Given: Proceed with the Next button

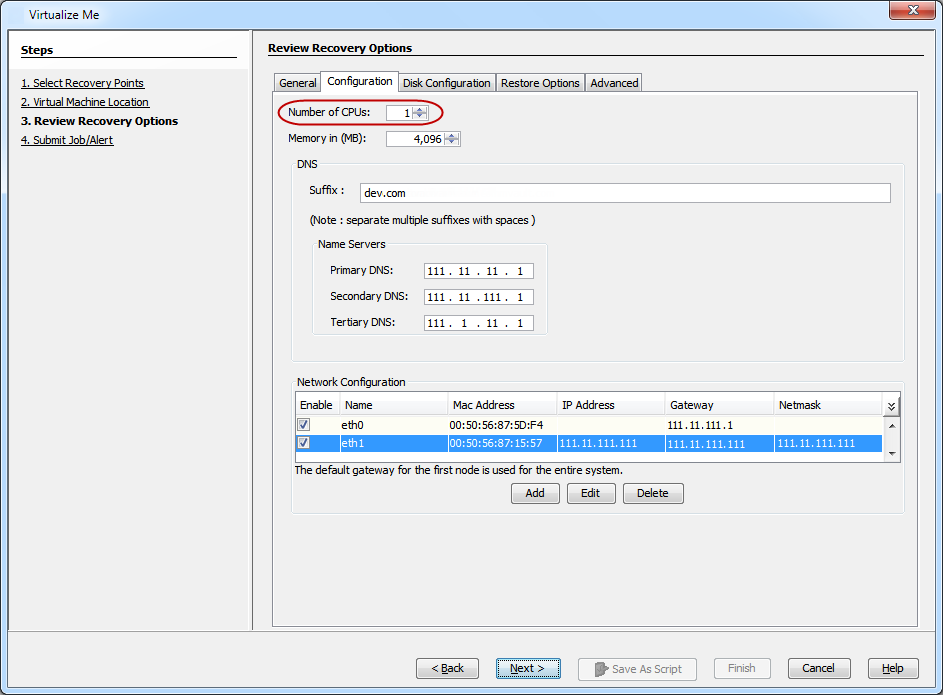Looking at the screenshot, I should point(527,668).
